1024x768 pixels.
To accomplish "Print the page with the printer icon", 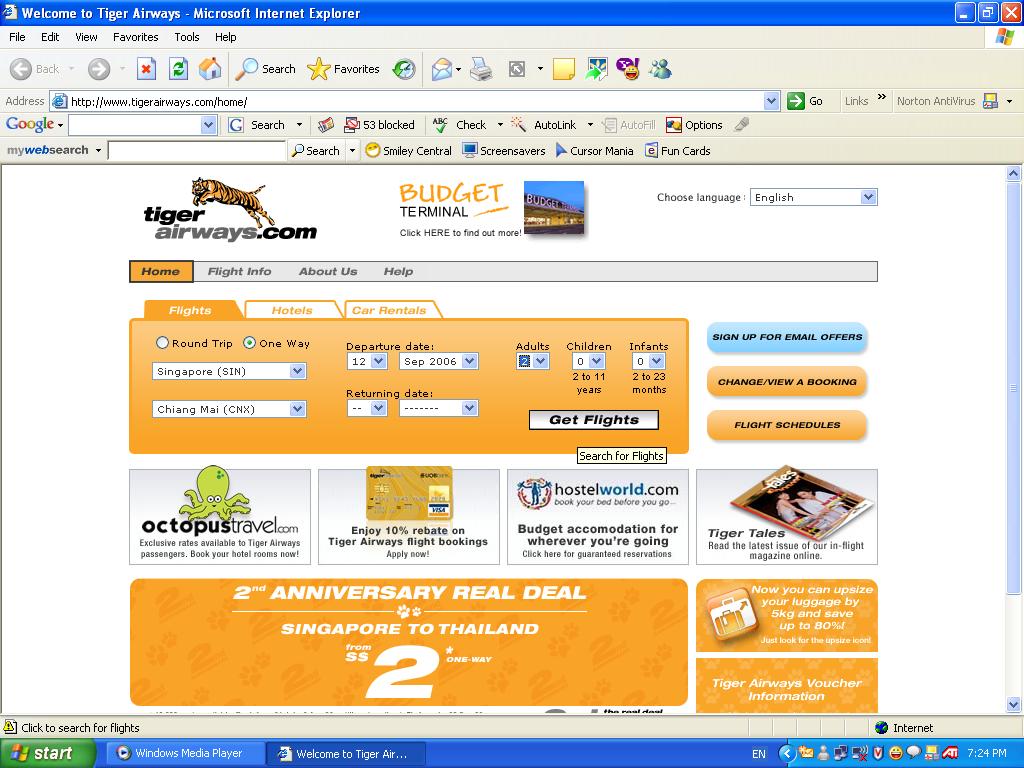I will coord(481,69).
